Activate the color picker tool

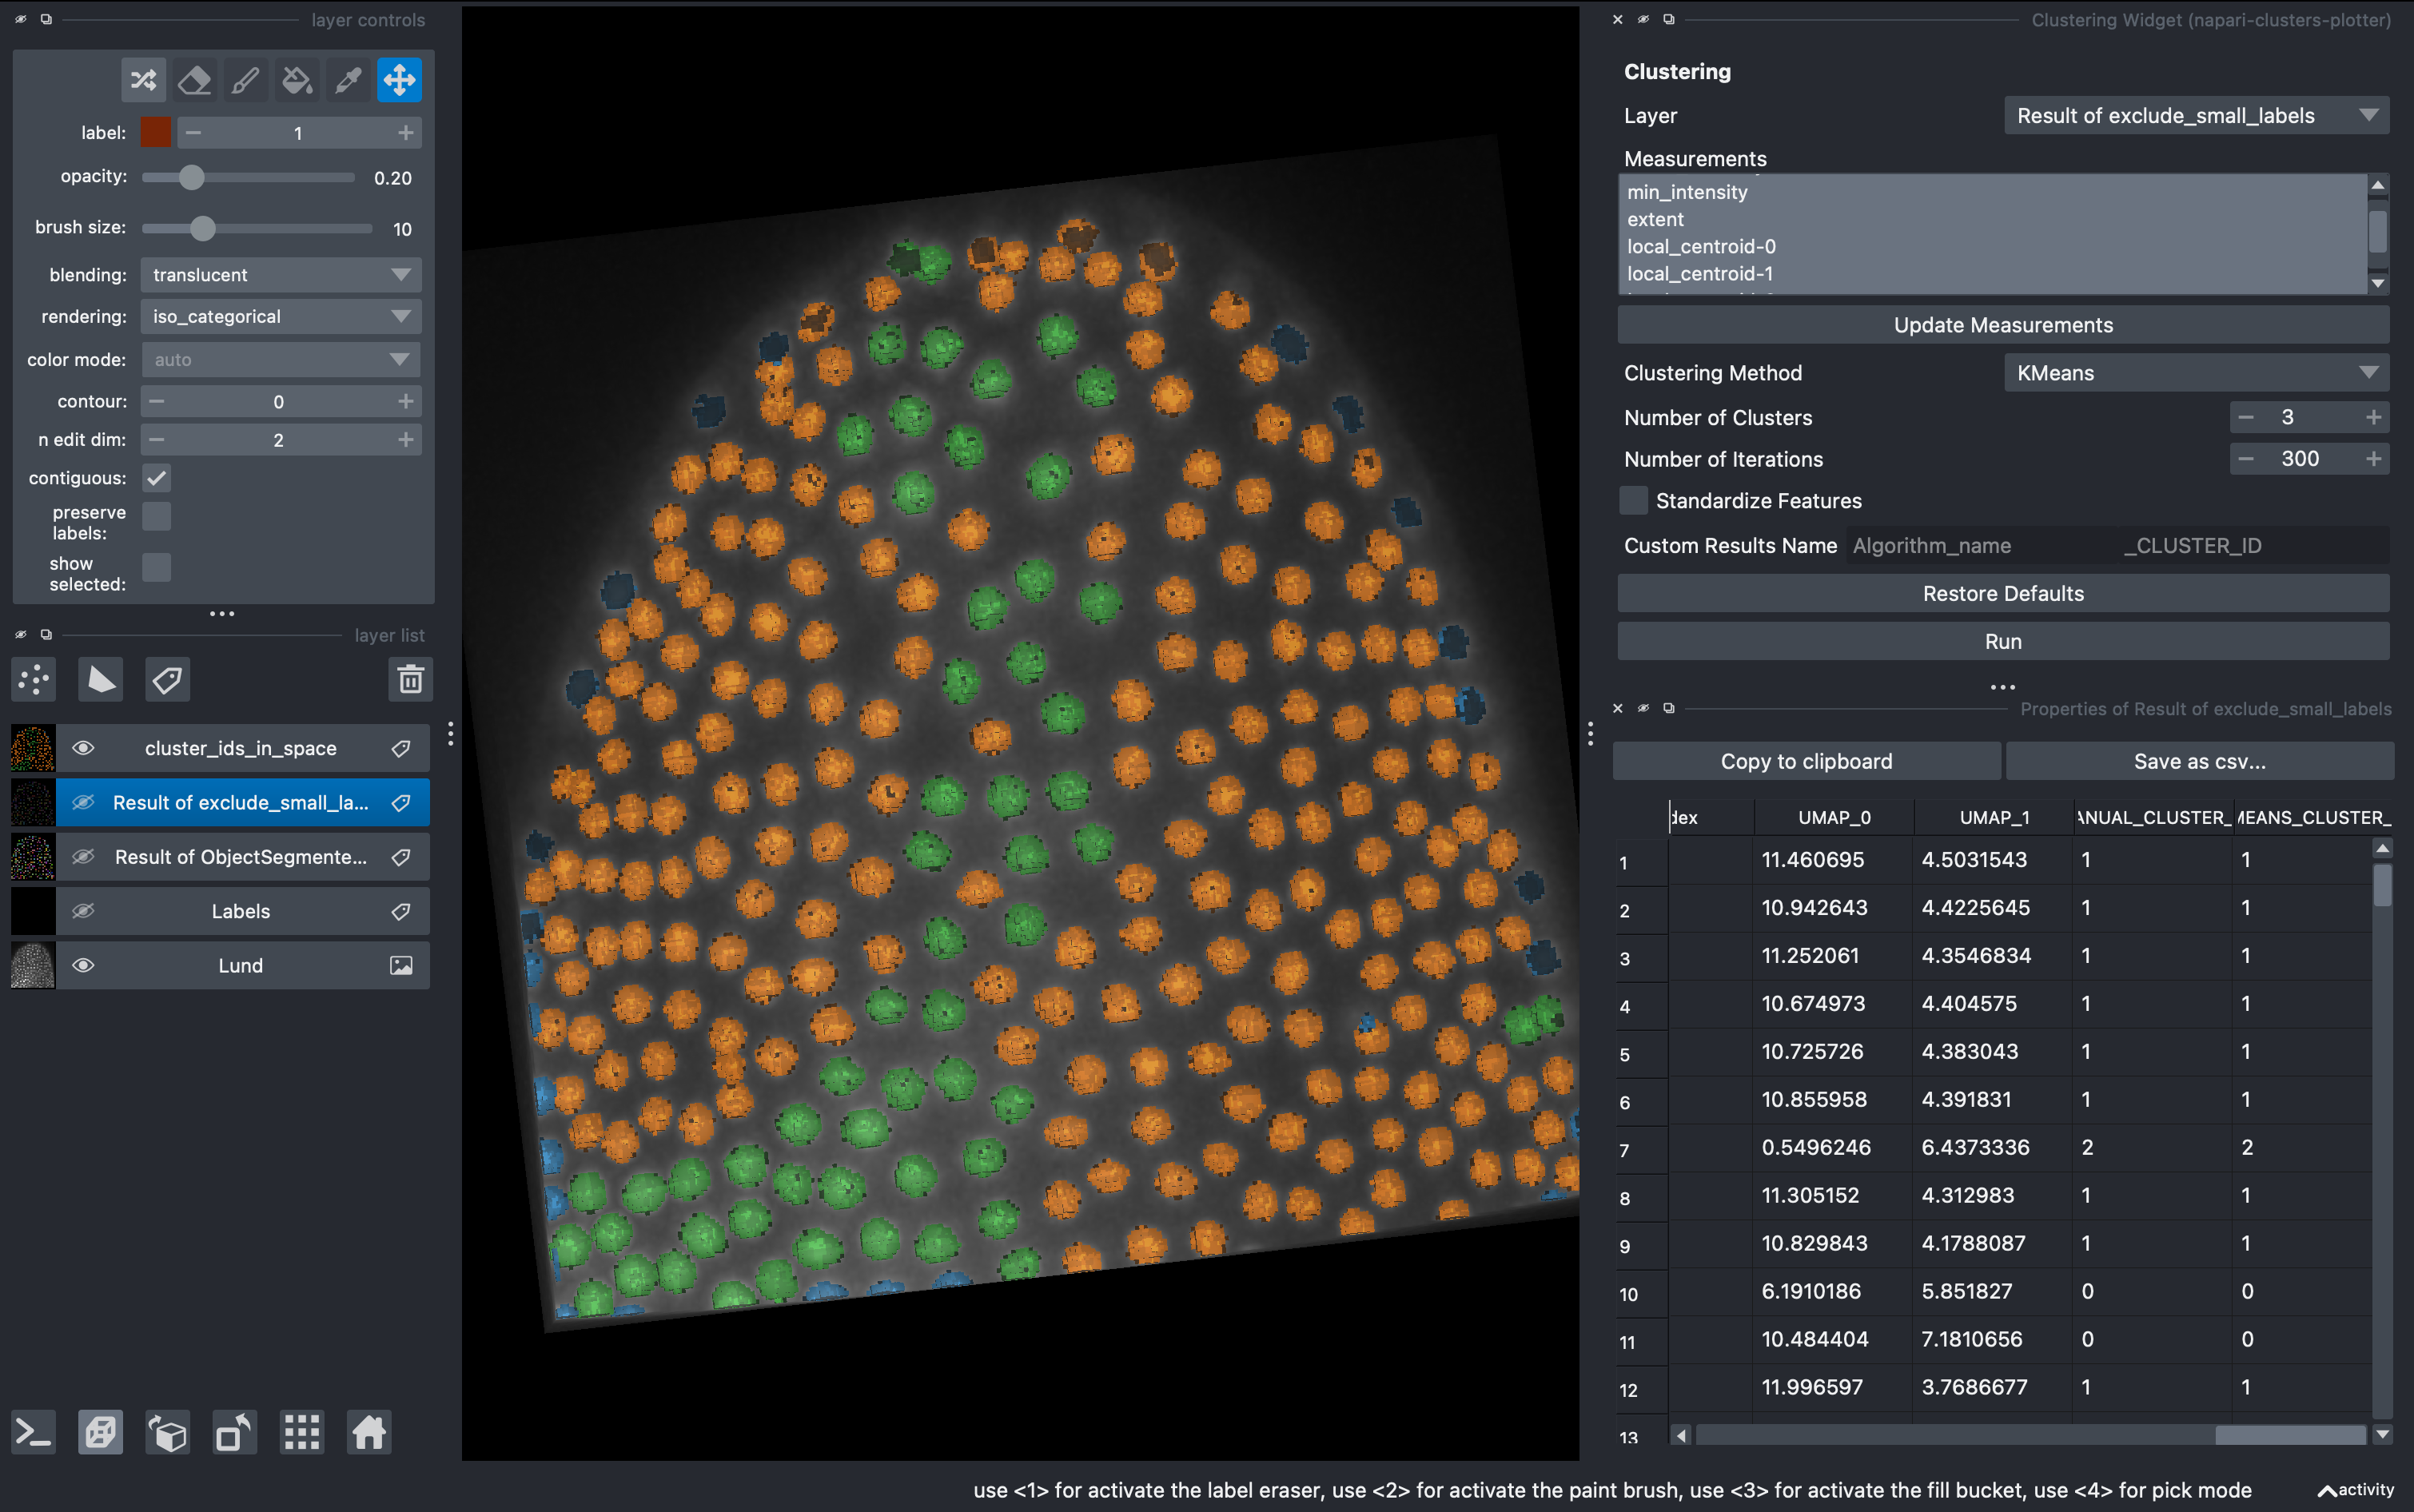click(348, 80)
